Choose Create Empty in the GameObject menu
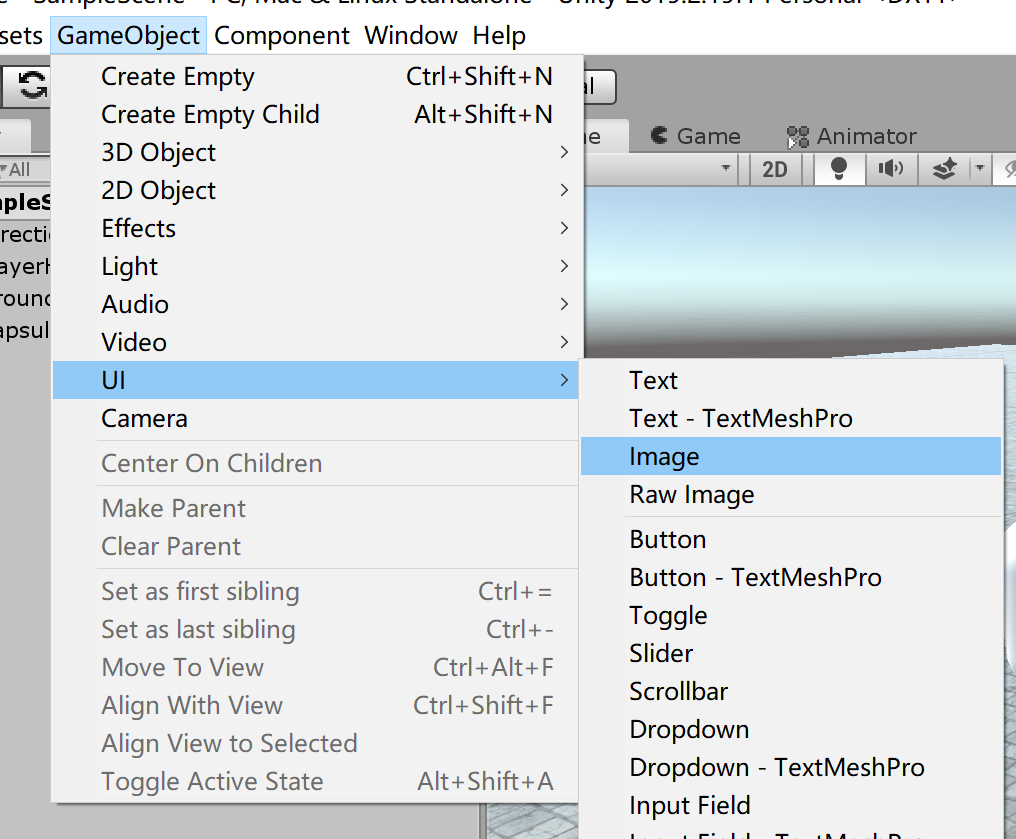This screenshot has height=839, width=1016. pos(178,77)
